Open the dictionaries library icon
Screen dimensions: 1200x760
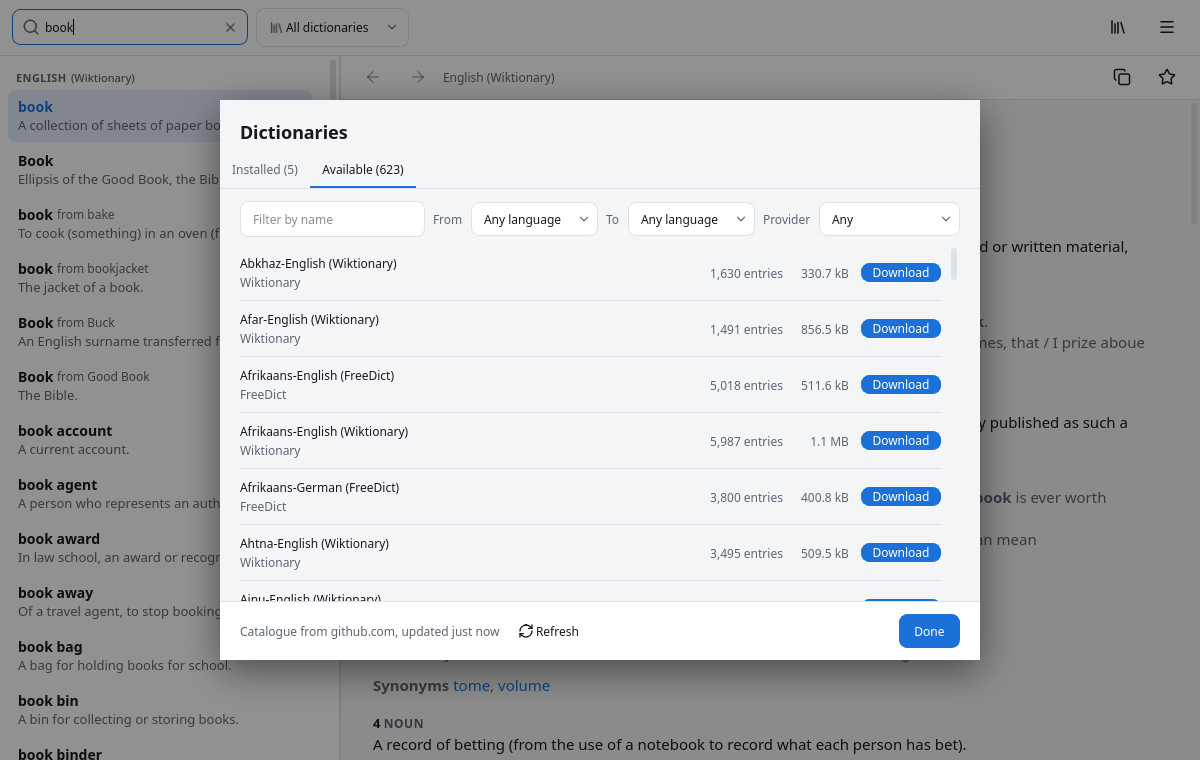(1118, 28)
